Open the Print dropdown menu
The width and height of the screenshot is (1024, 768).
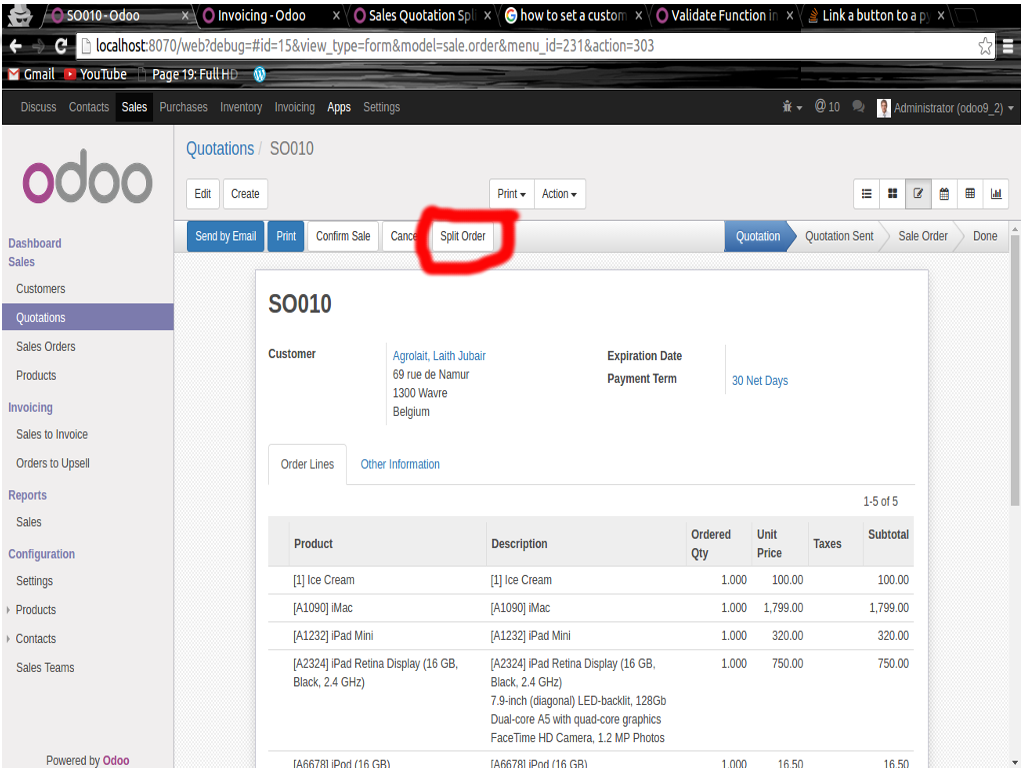tap(511, 194)
